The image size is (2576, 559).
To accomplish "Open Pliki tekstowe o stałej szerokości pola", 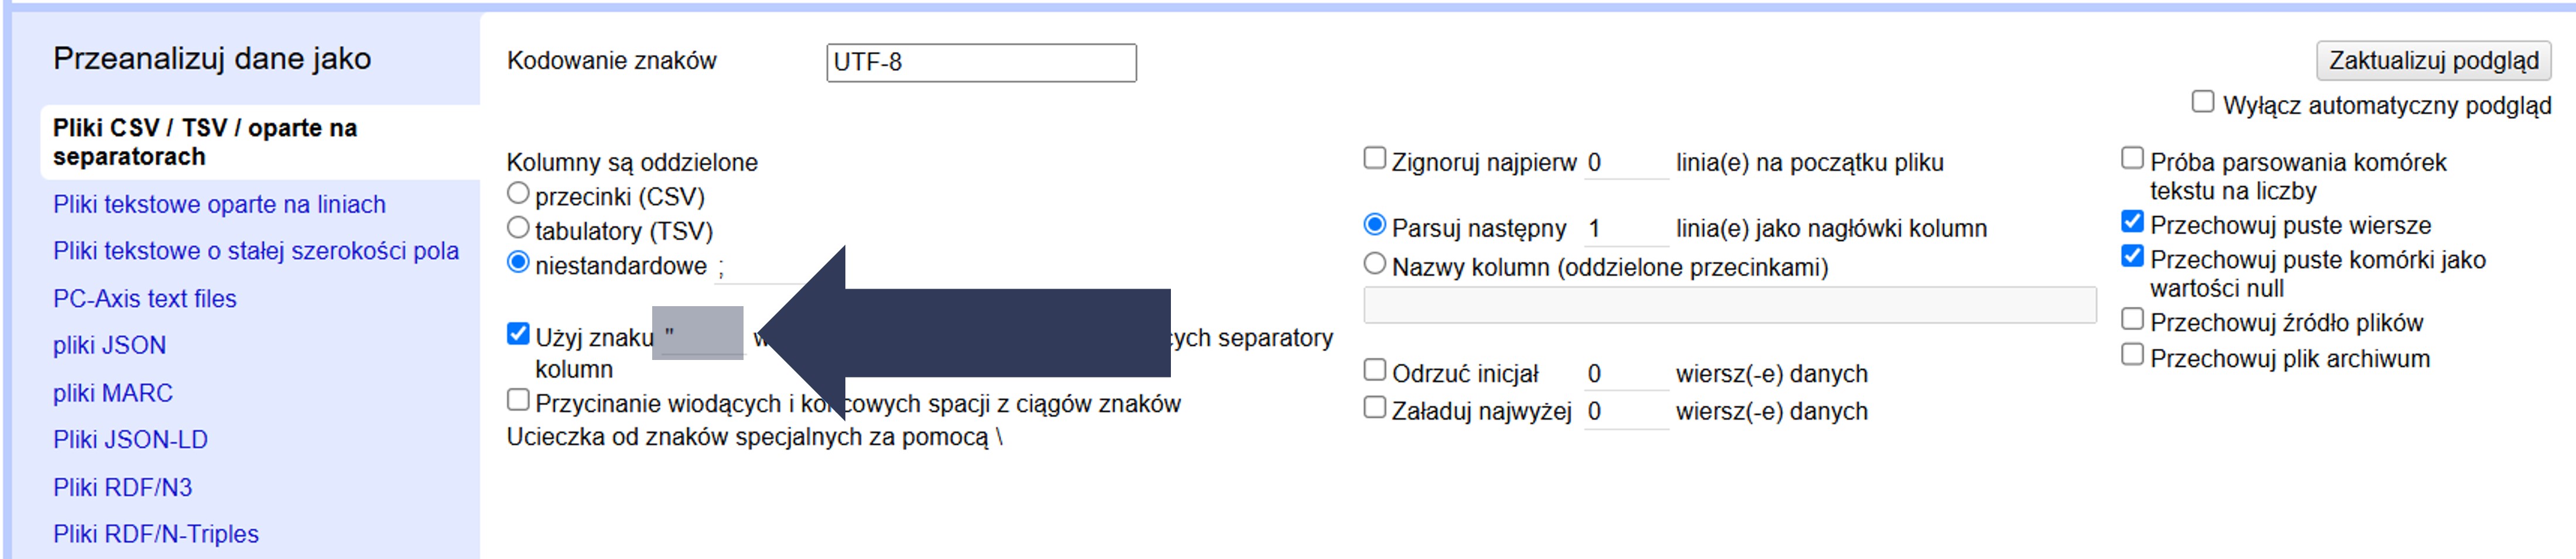I will (x=256, y=251).
